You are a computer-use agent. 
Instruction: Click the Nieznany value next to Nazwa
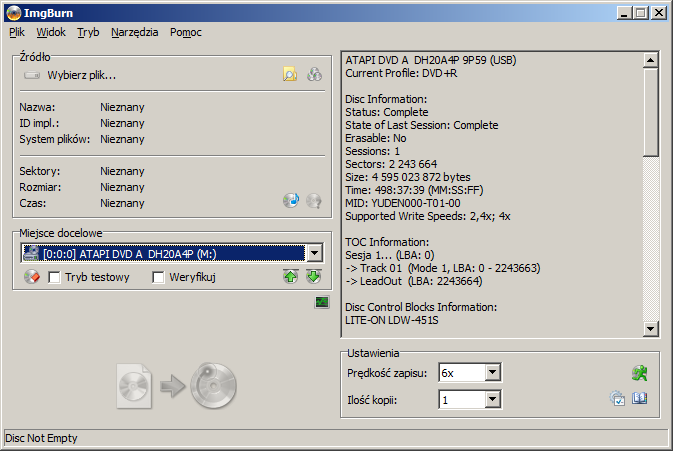(x=122, y=107)
